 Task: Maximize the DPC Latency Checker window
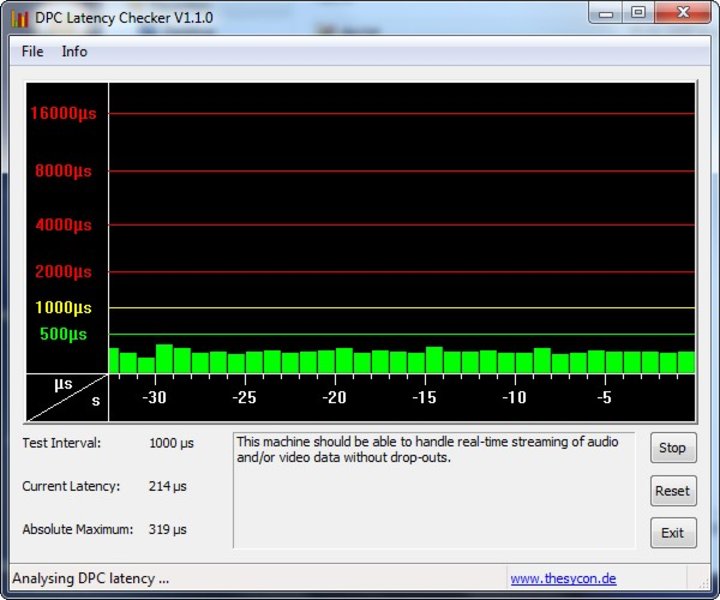click(637, 13)
